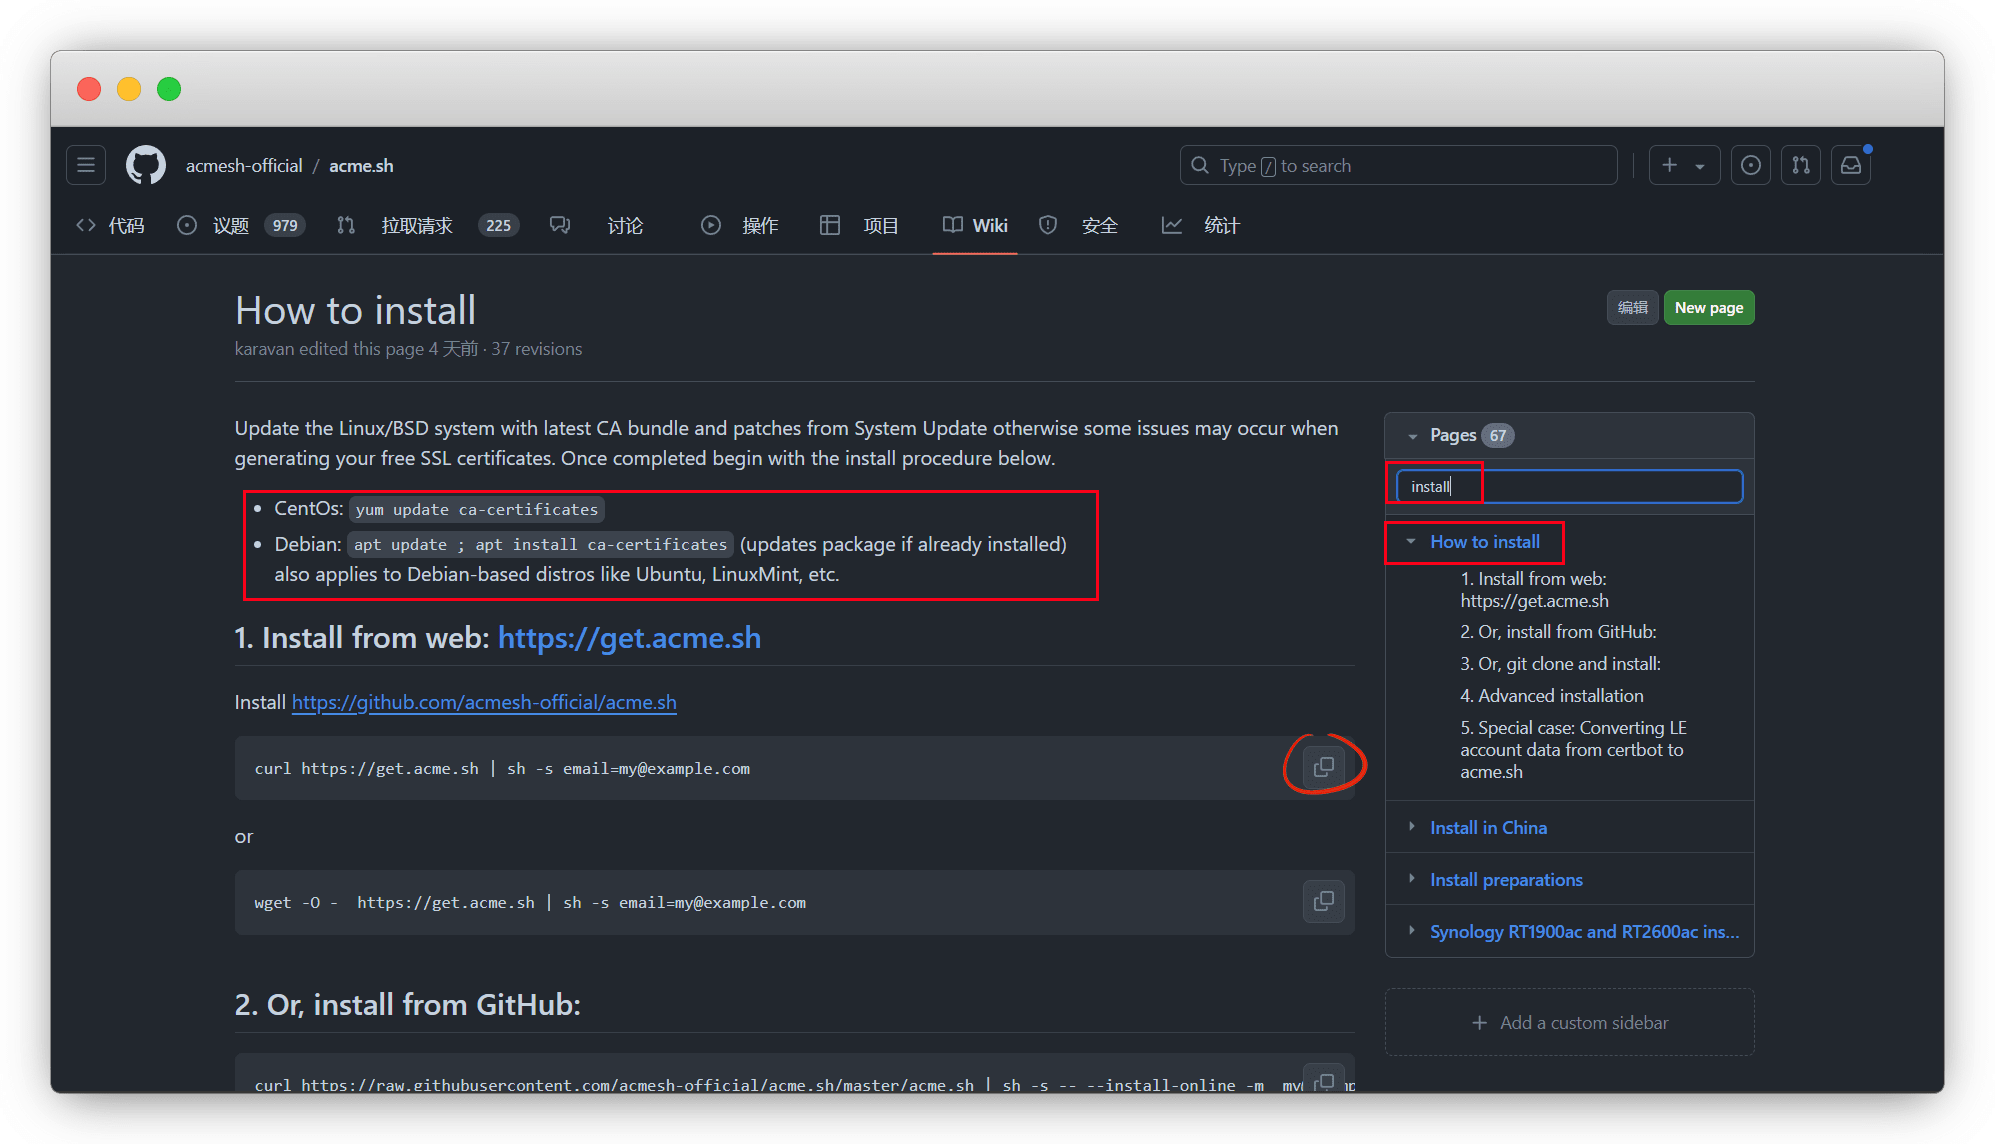Open pull requests icon in header
Viewport: 1995px width, 1144px height.
pos(1800,165)
